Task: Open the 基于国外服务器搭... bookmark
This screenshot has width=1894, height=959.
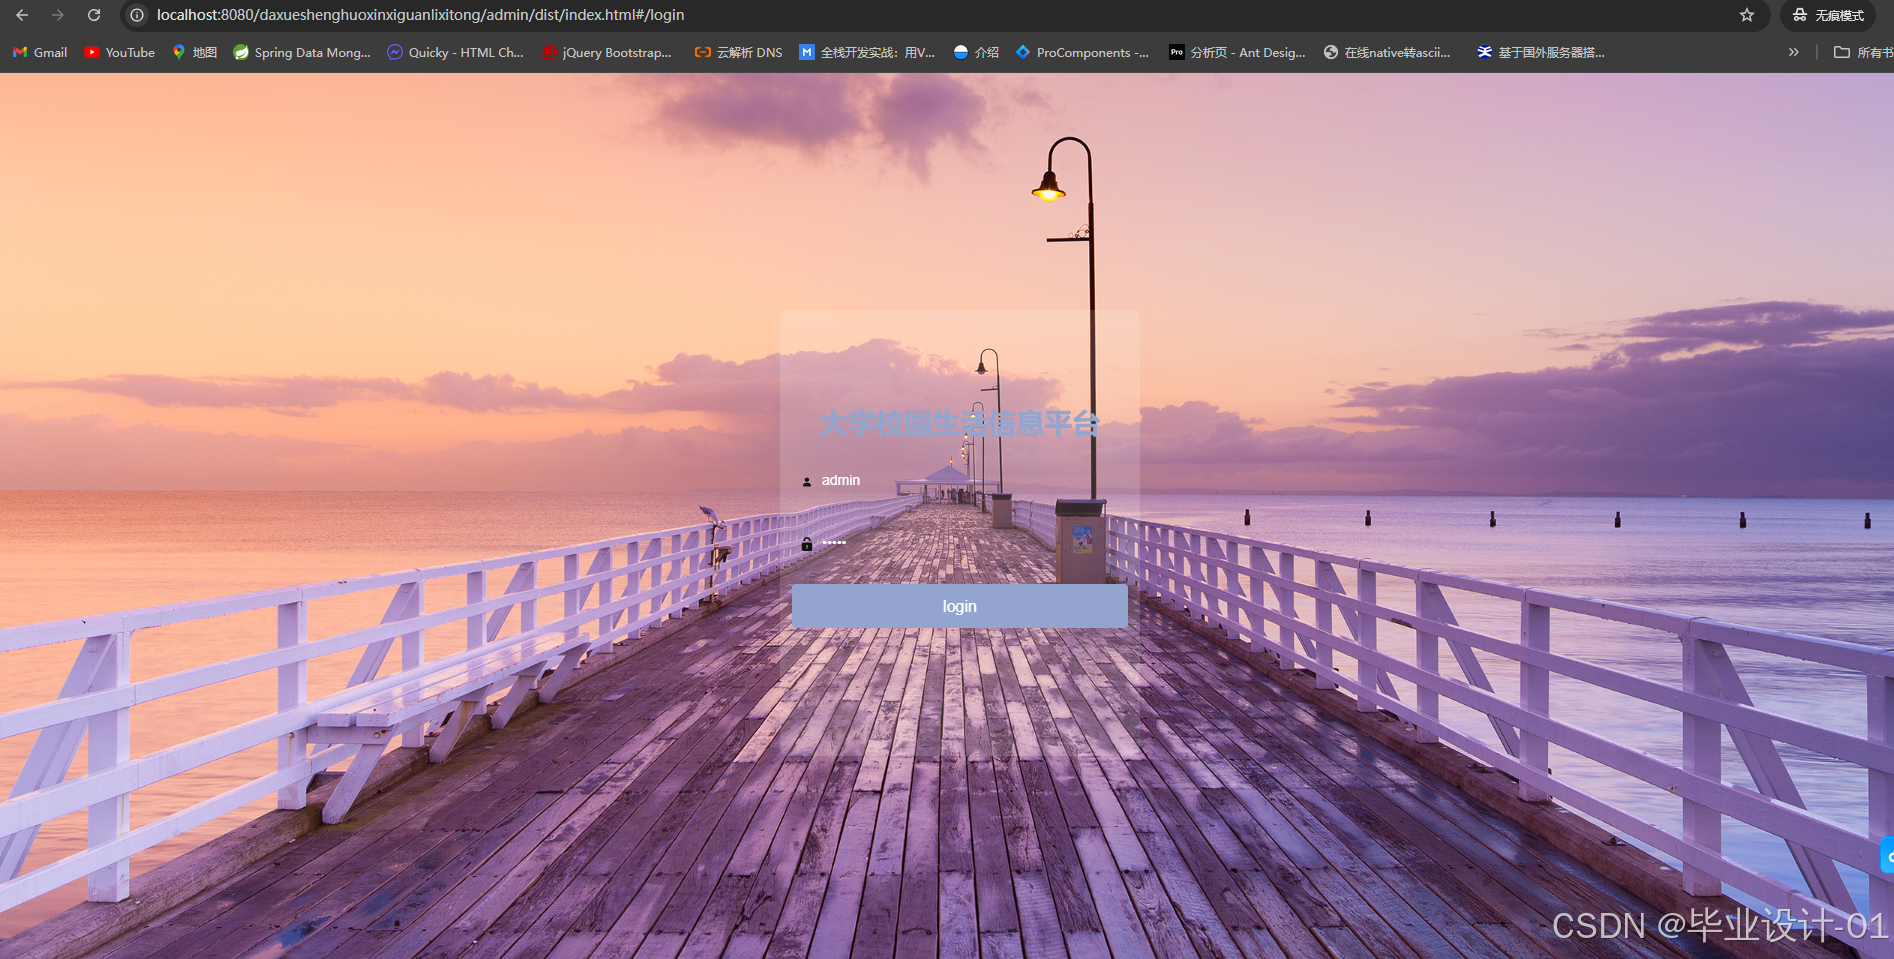Action: [x=1541, y=52]
